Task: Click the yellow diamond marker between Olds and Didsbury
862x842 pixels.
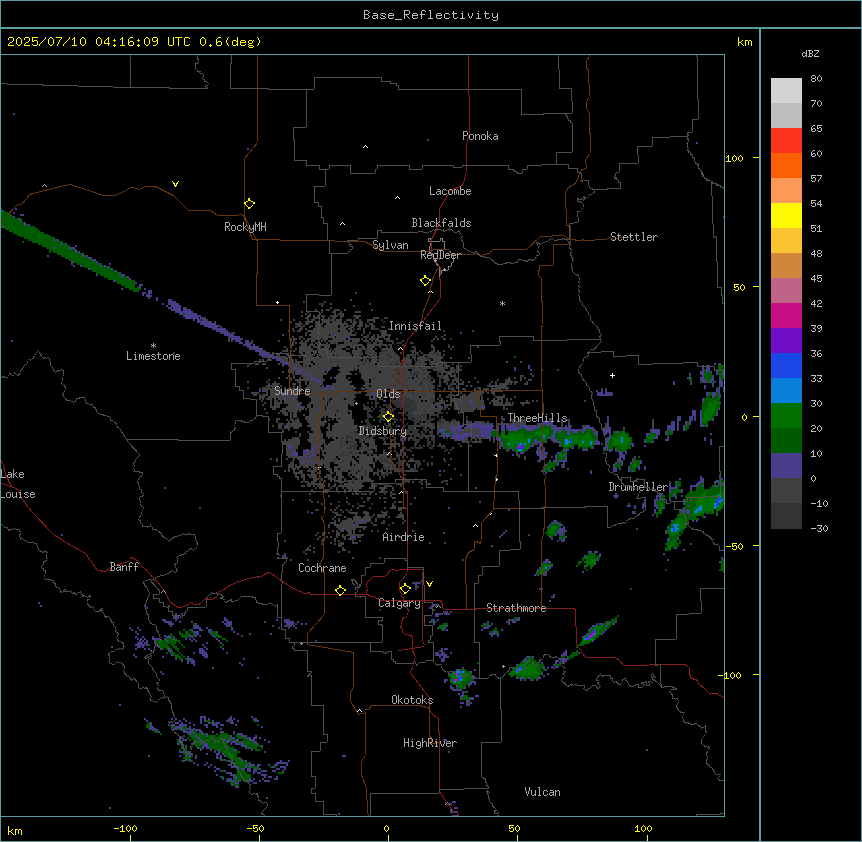Action: (x=388, y=417)
